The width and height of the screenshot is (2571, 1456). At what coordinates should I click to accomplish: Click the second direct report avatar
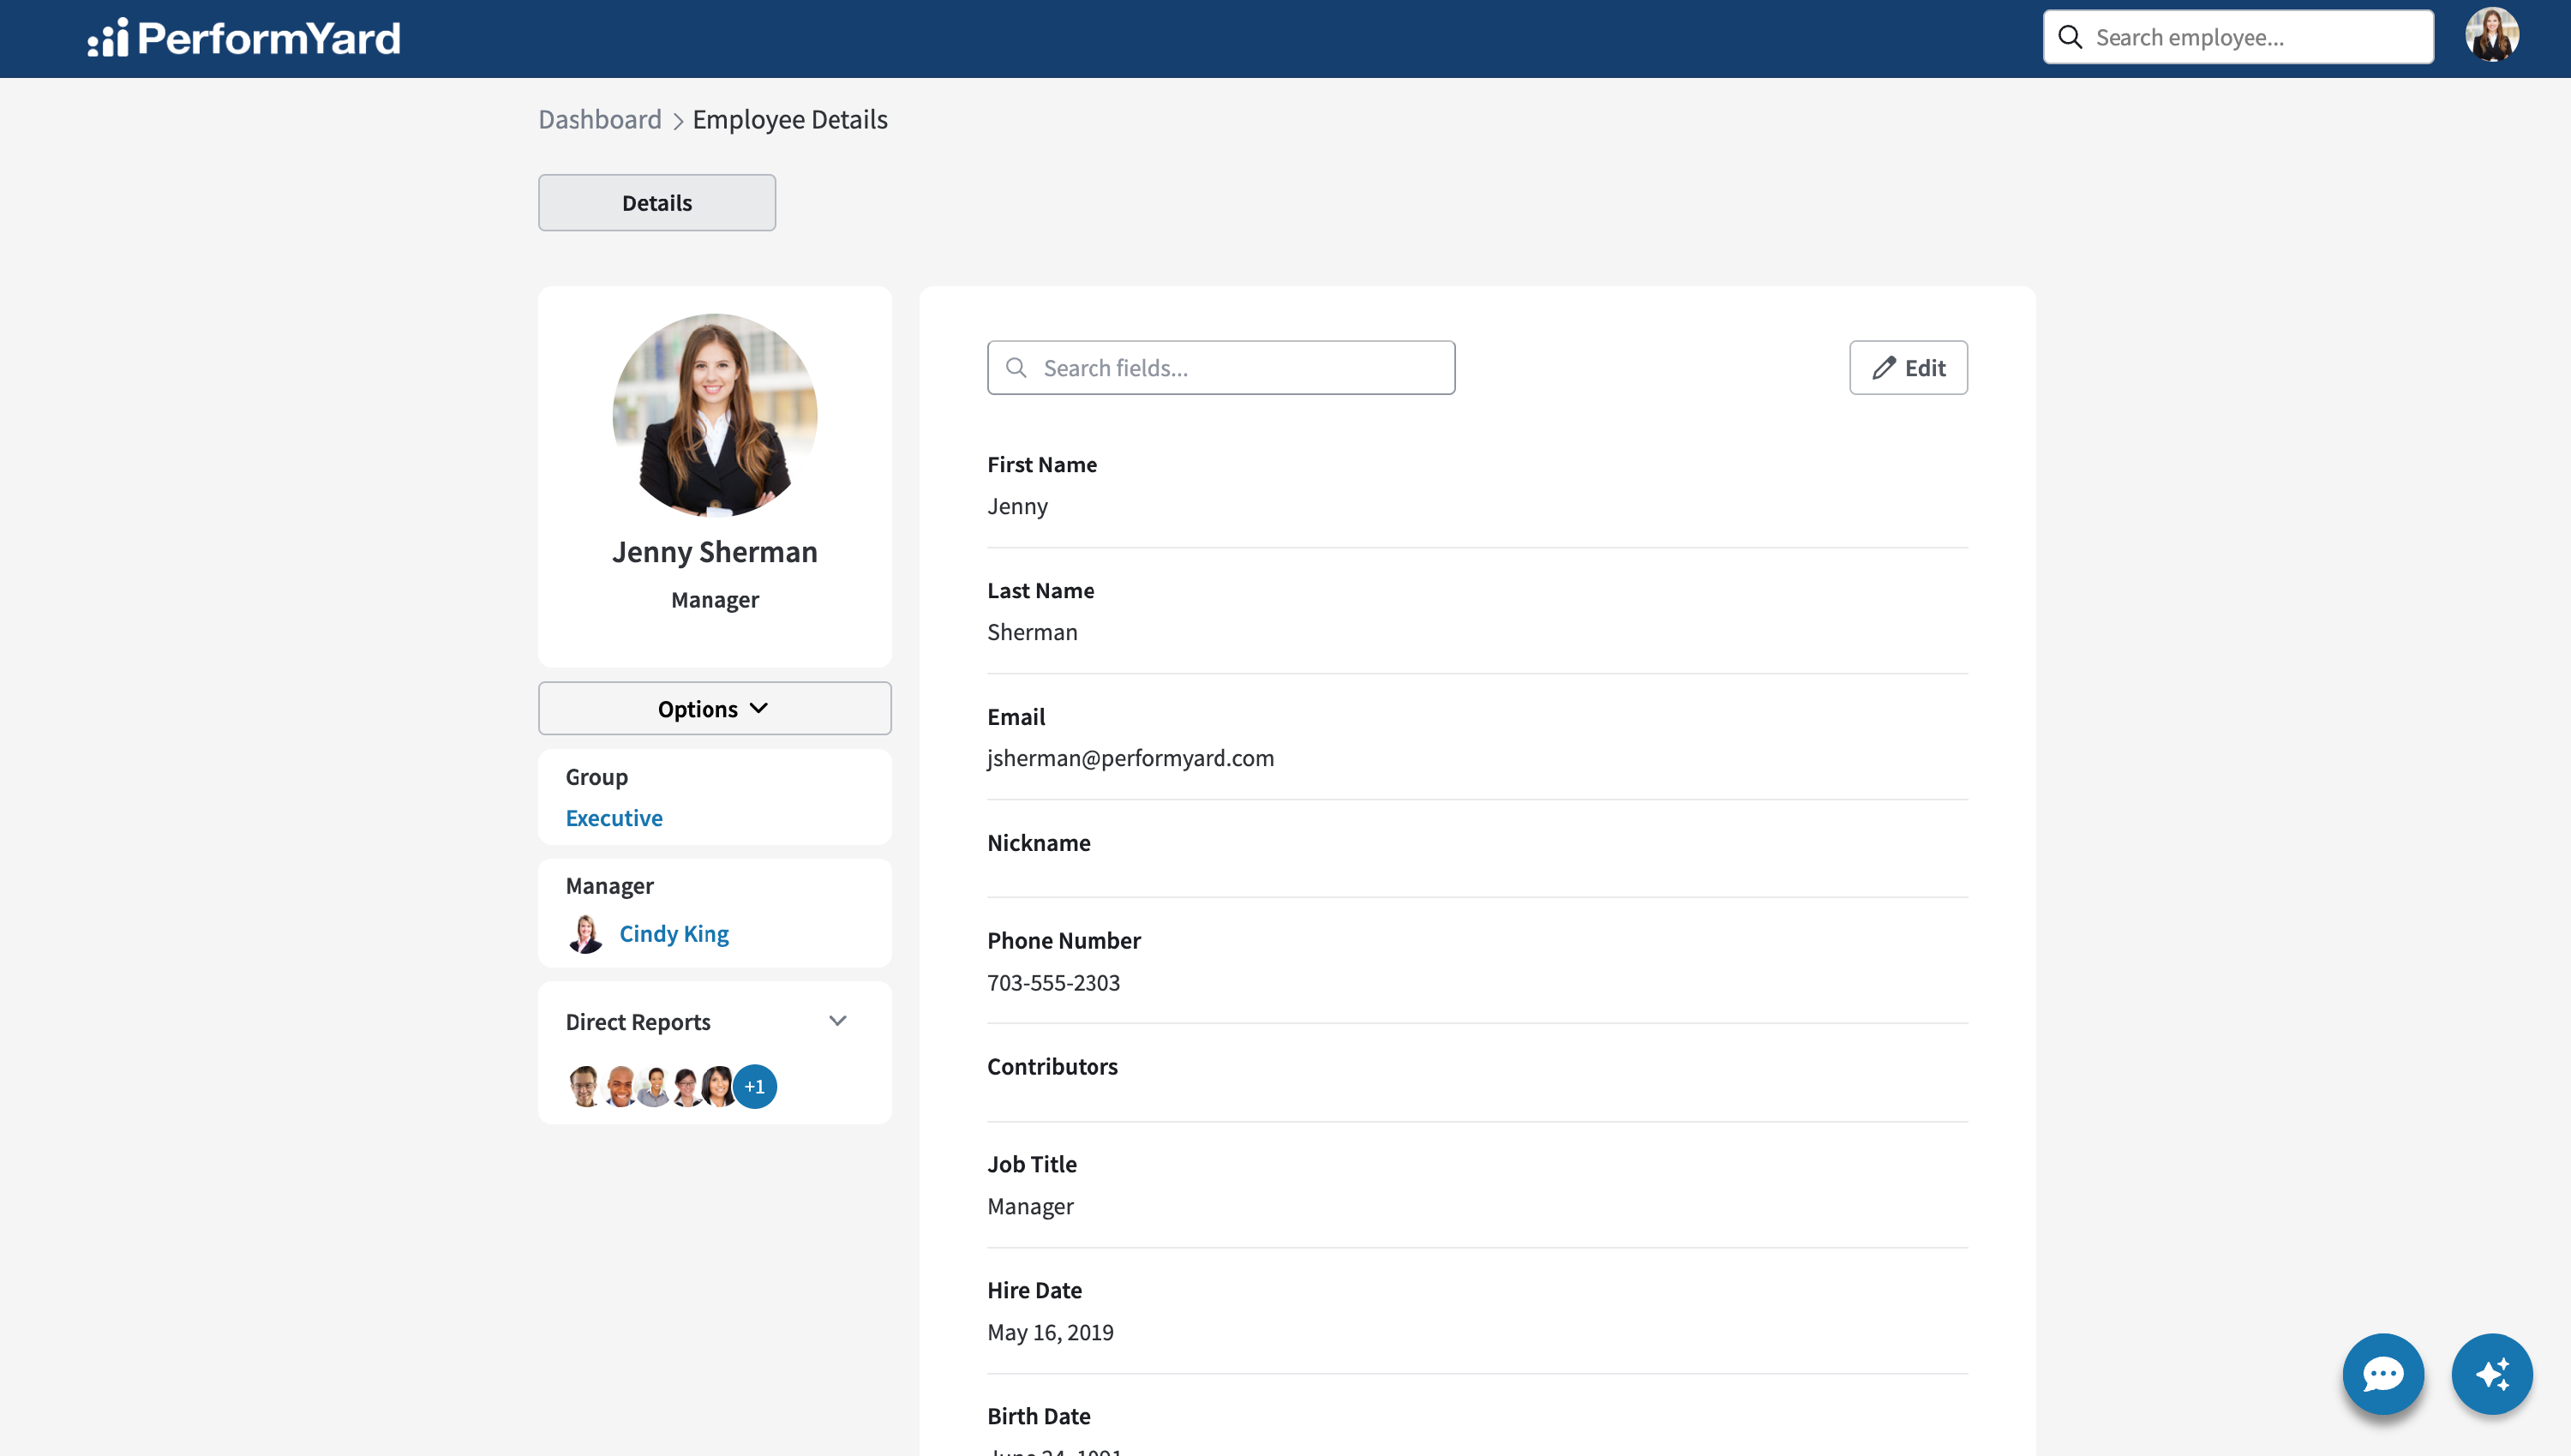(x=620, y=1086)
